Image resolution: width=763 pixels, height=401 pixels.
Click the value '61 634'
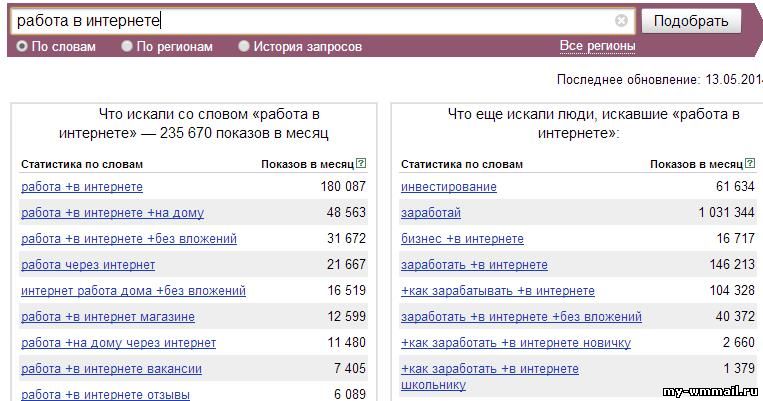point(735,186)
